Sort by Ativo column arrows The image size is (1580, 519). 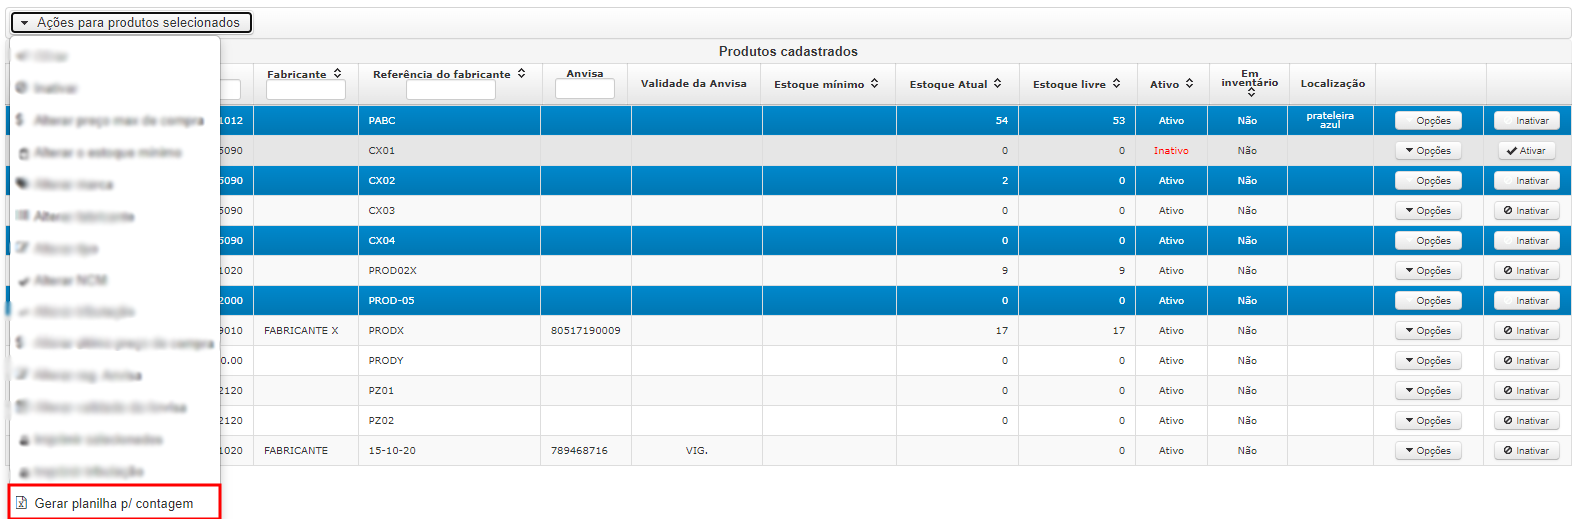pyautogui.click(x=1190, y=84)
